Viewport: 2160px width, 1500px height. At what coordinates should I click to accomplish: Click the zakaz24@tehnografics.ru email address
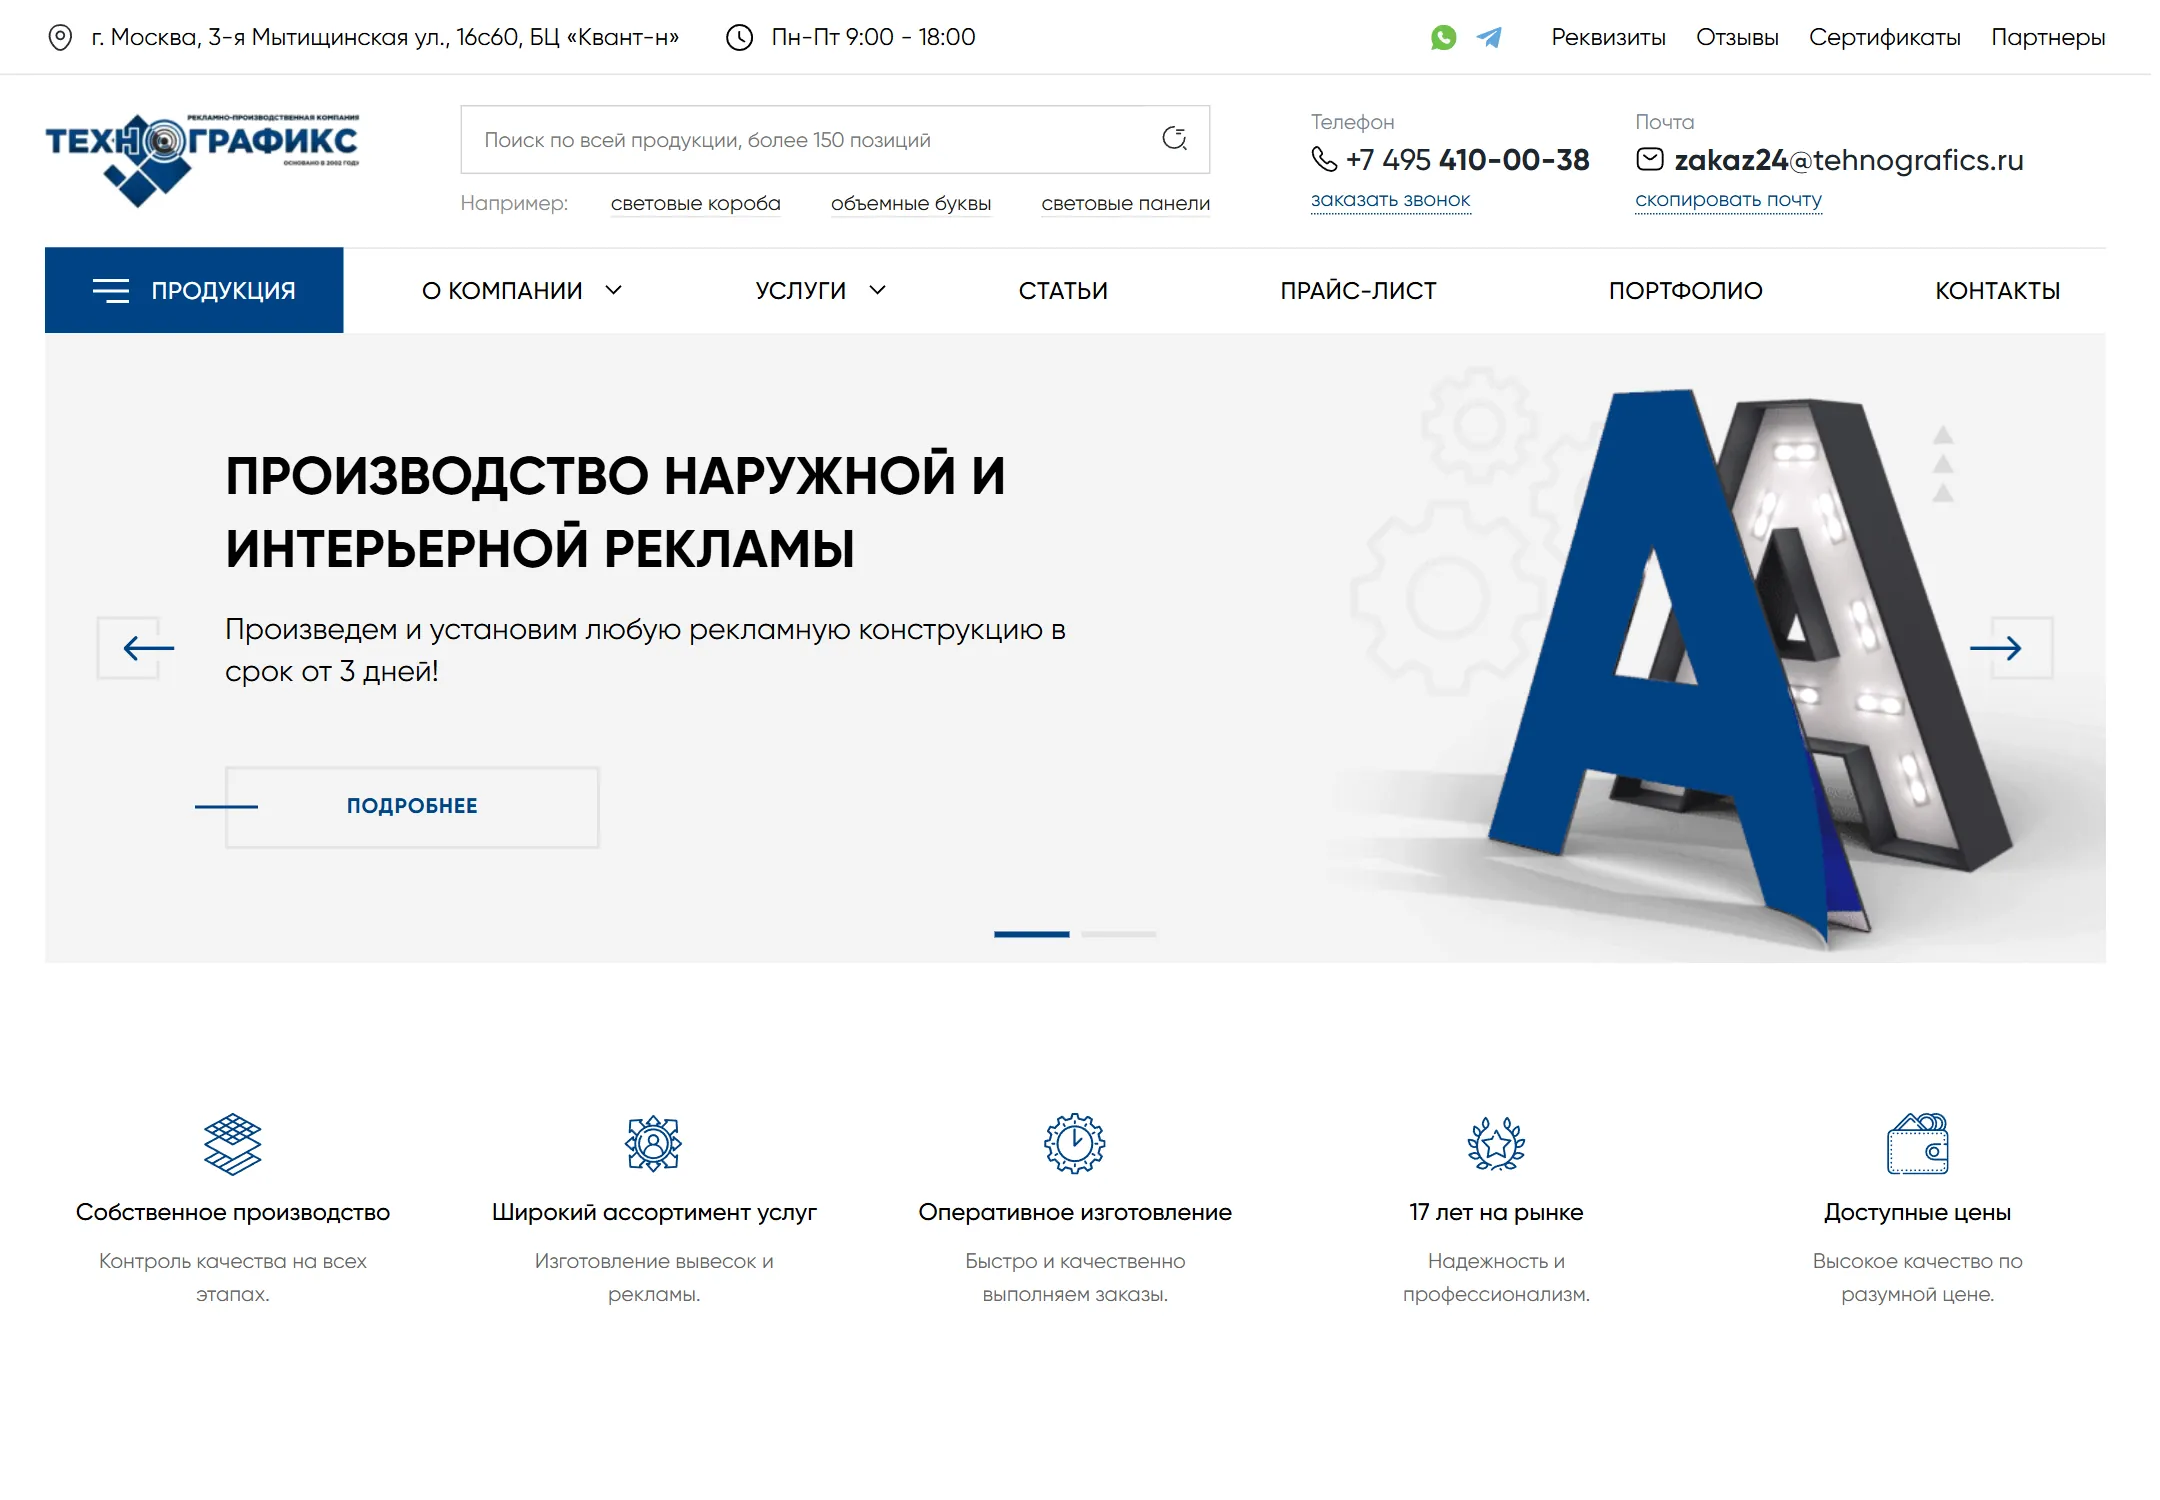(x=1849, y=160)
